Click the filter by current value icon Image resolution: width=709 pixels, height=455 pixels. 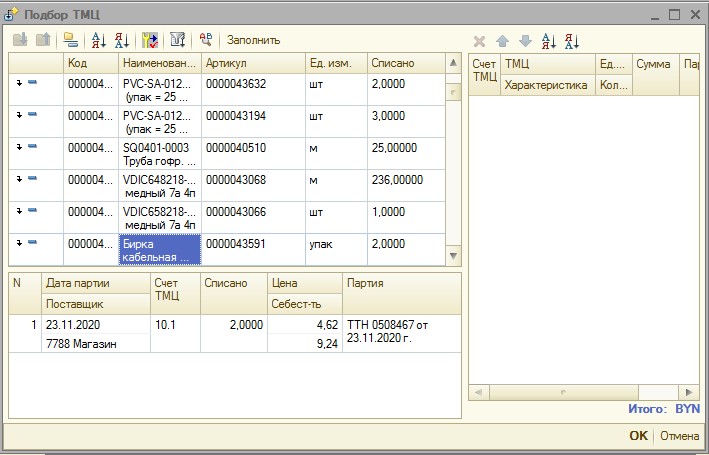click(x=151, y=40)
